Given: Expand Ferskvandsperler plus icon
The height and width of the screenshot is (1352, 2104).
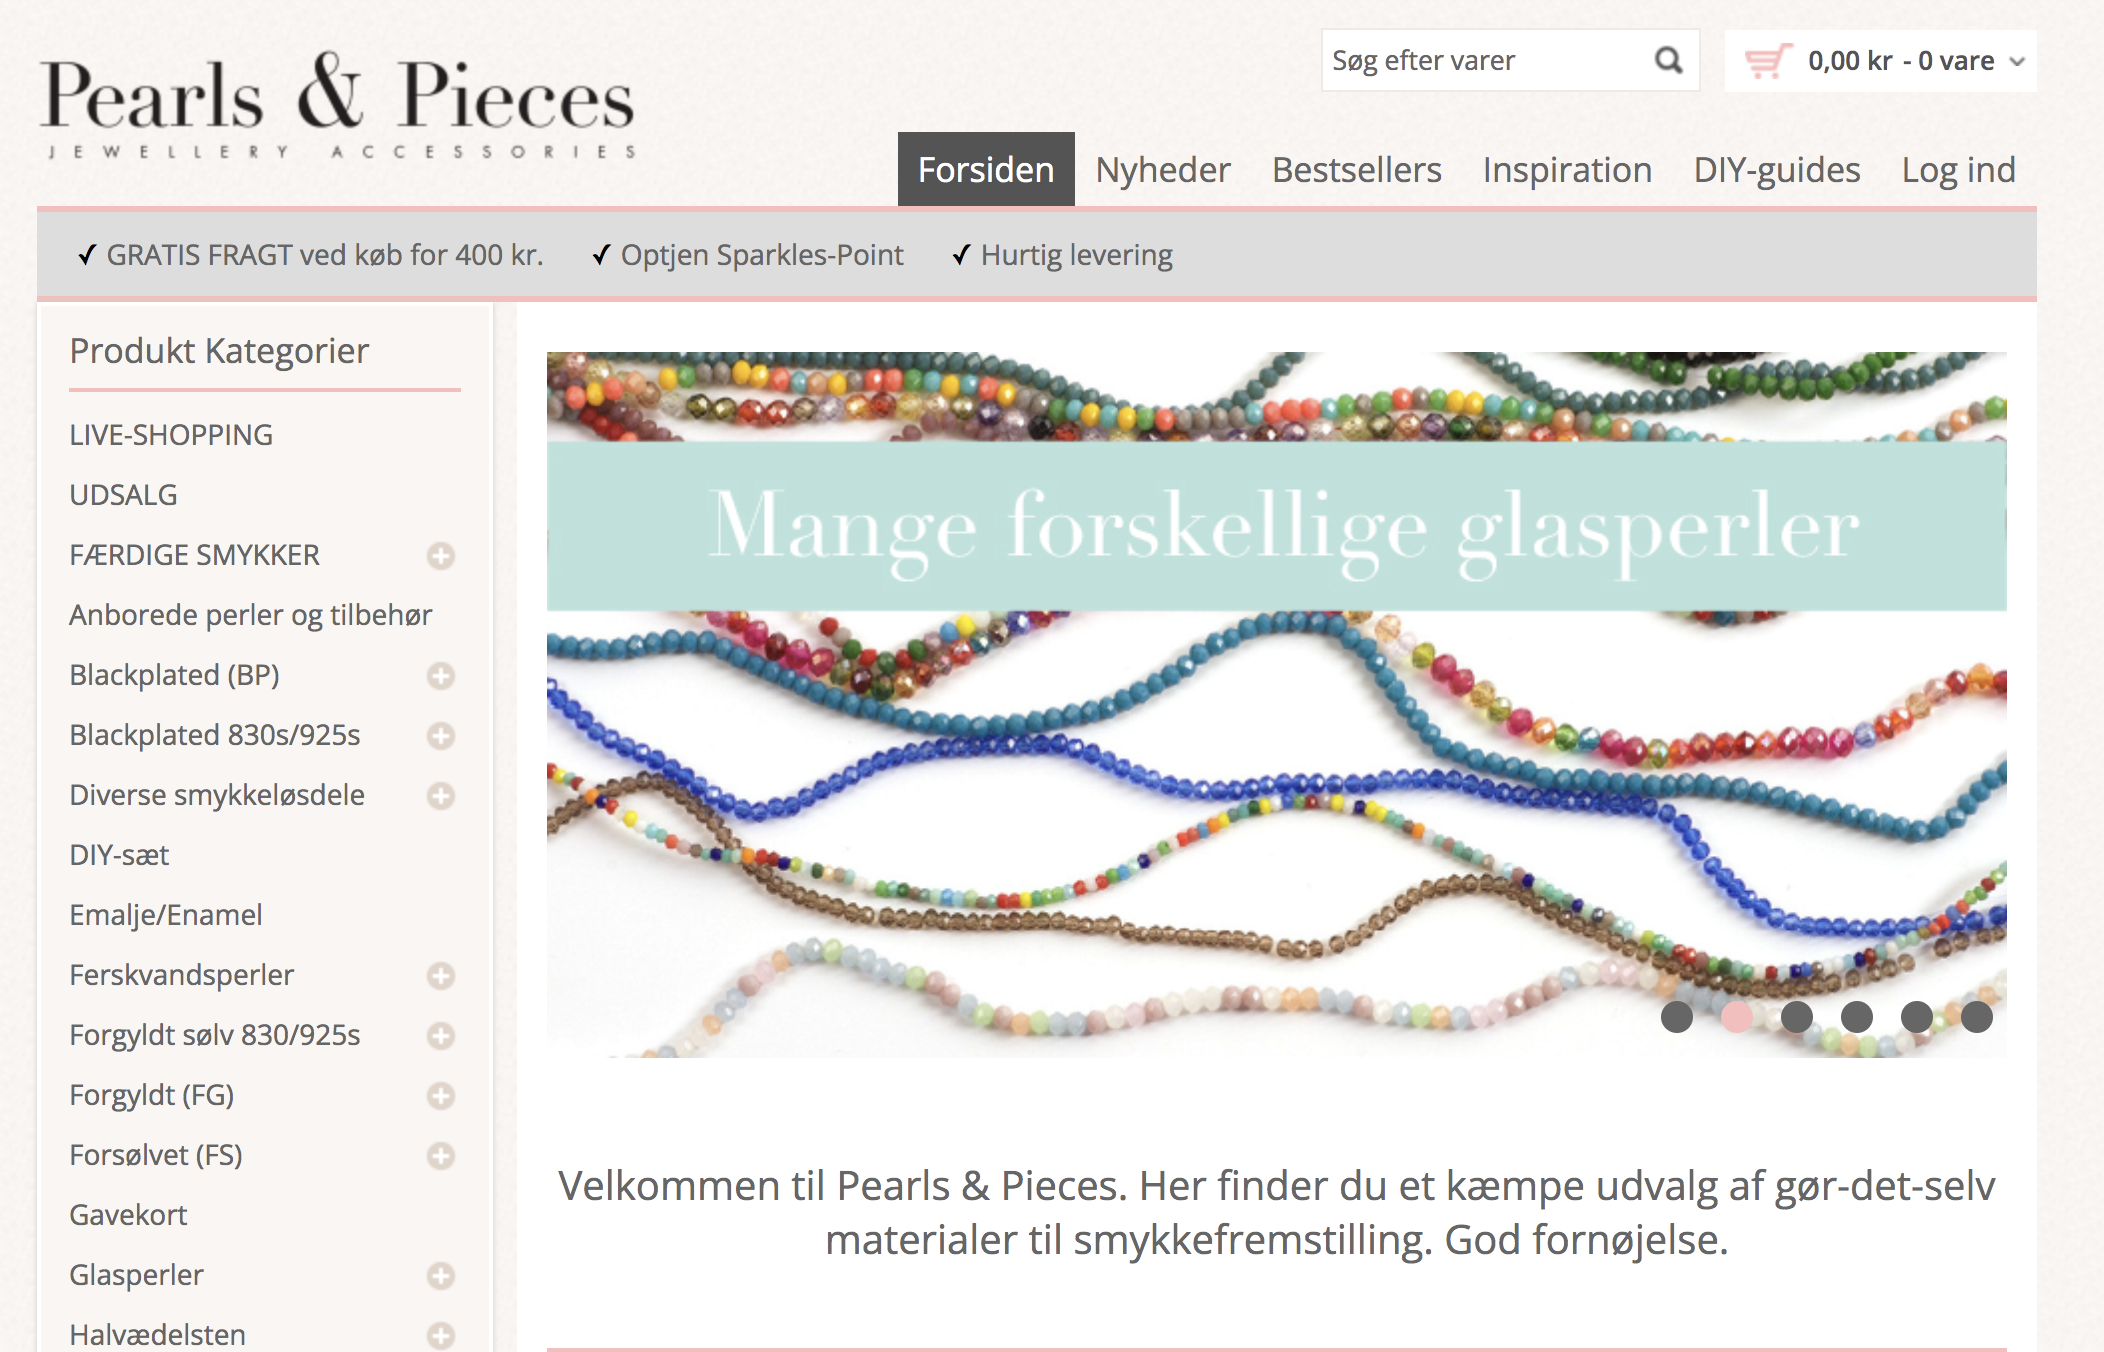Looking at the screenshot, I should tap(441, 976).
